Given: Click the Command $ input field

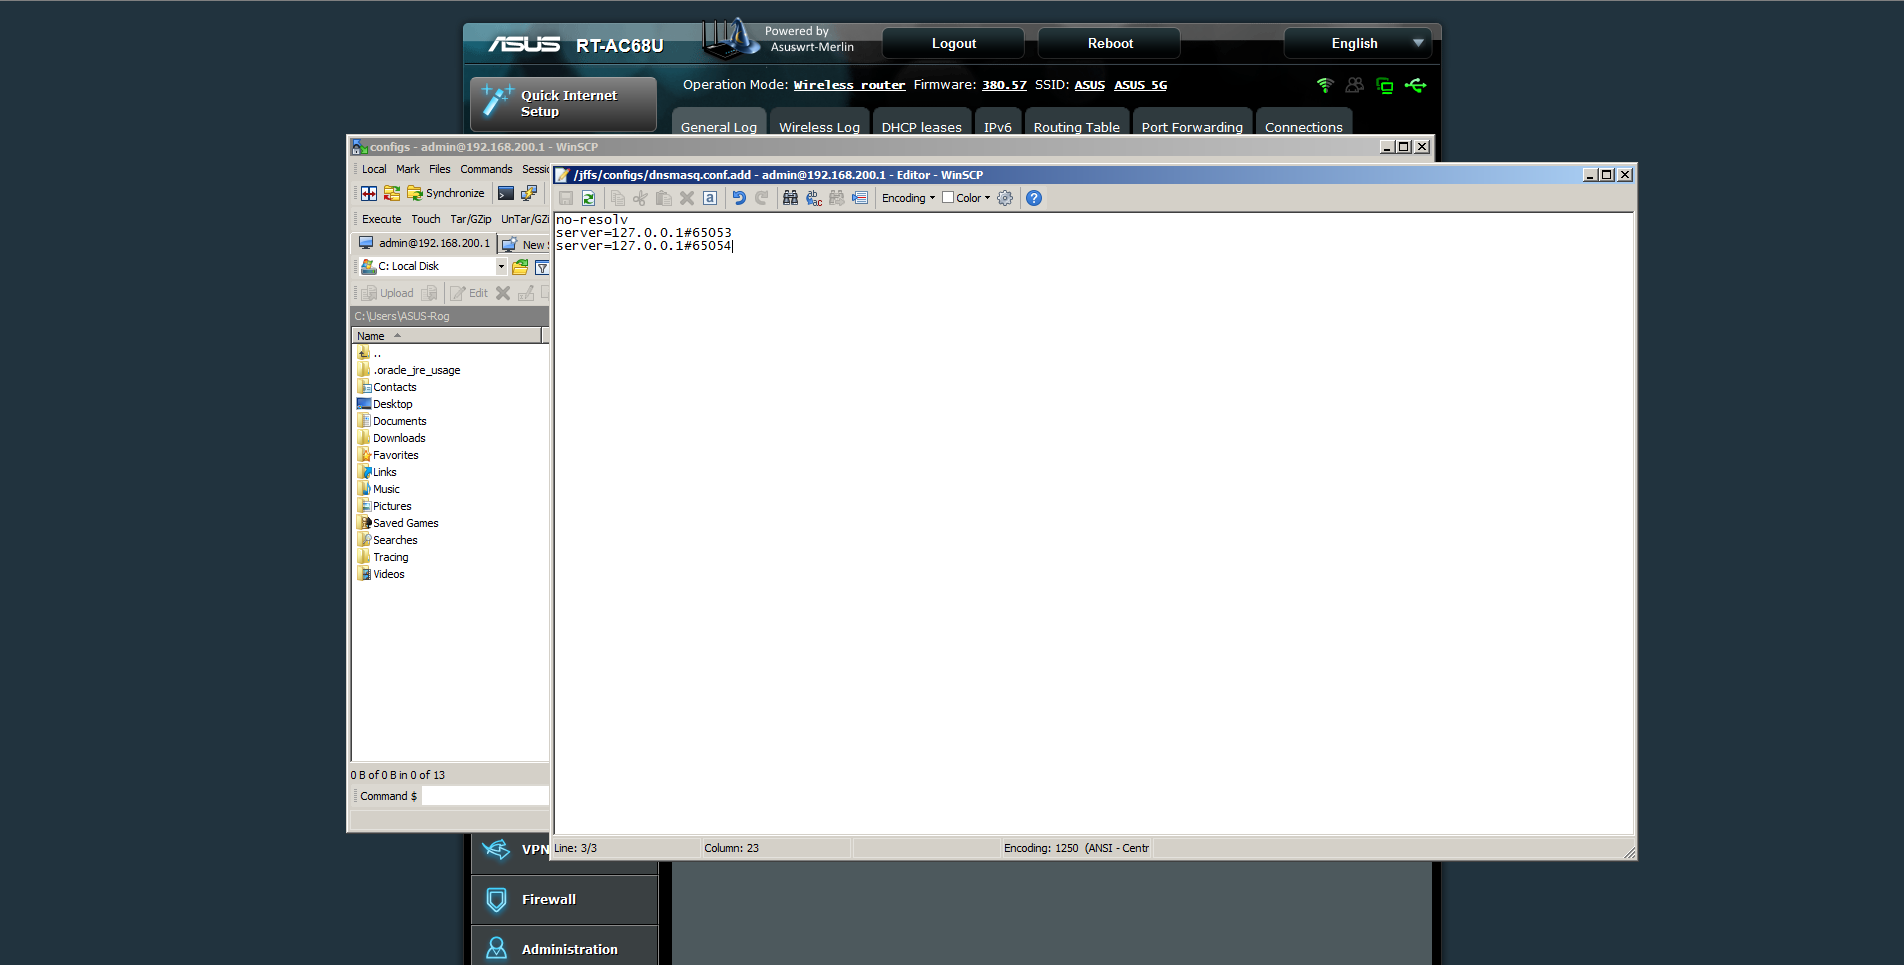Looking at the screenshot, I should (x=485, y=796).
